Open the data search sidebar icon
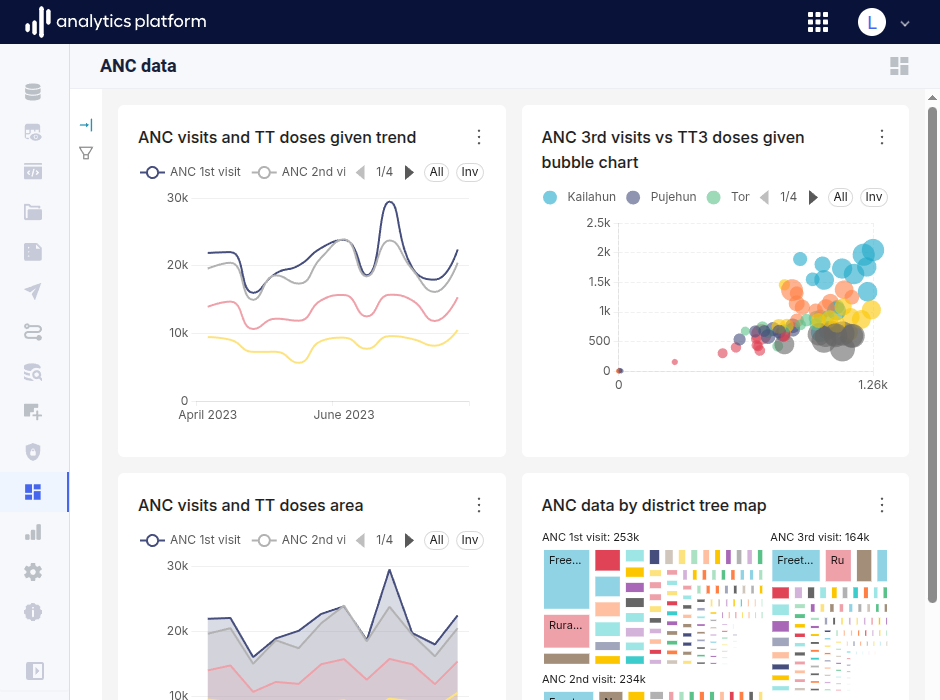 tap(33, 372)
